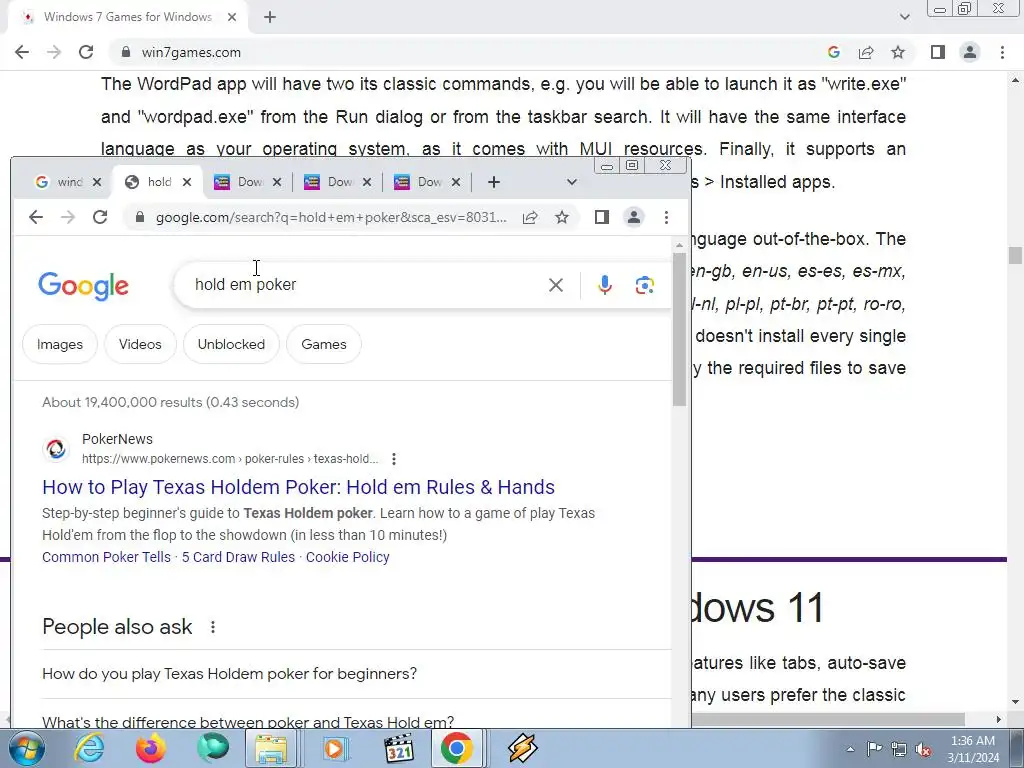Filter results by Videos
The image size is (1024, 768).
pyautogui.click(x=140, y=344)
